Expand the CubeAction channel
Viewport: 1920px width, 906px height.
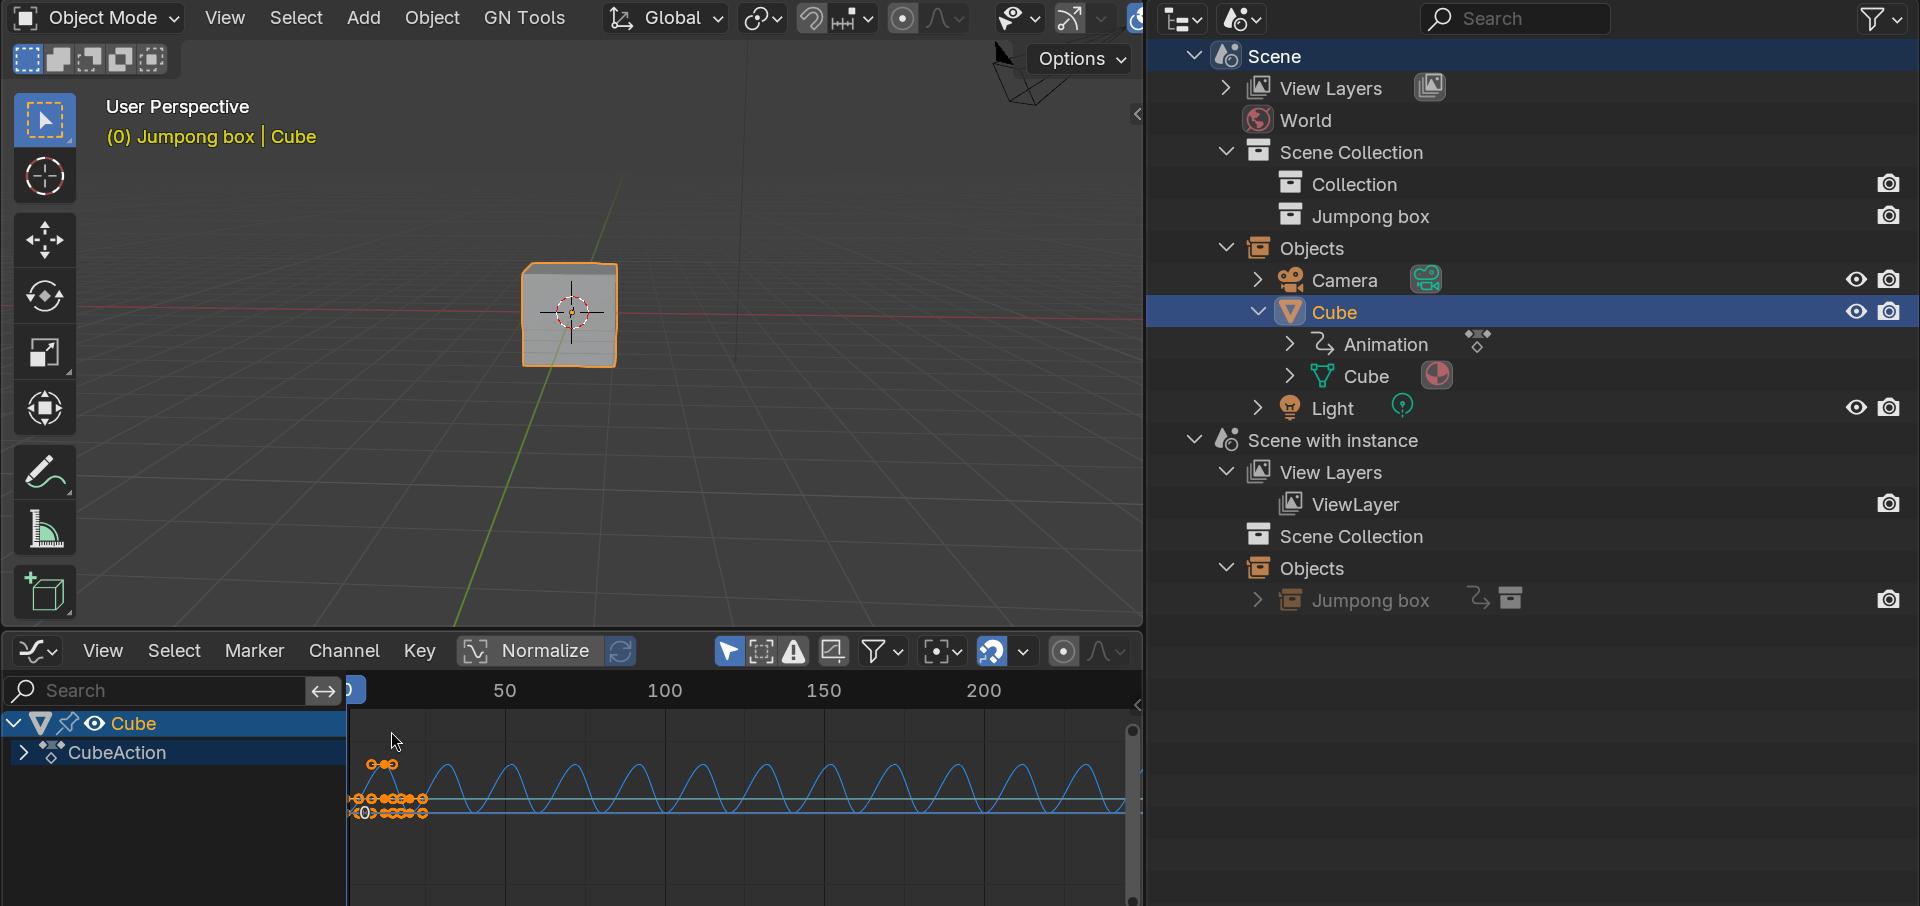click(x=23, y=752)
